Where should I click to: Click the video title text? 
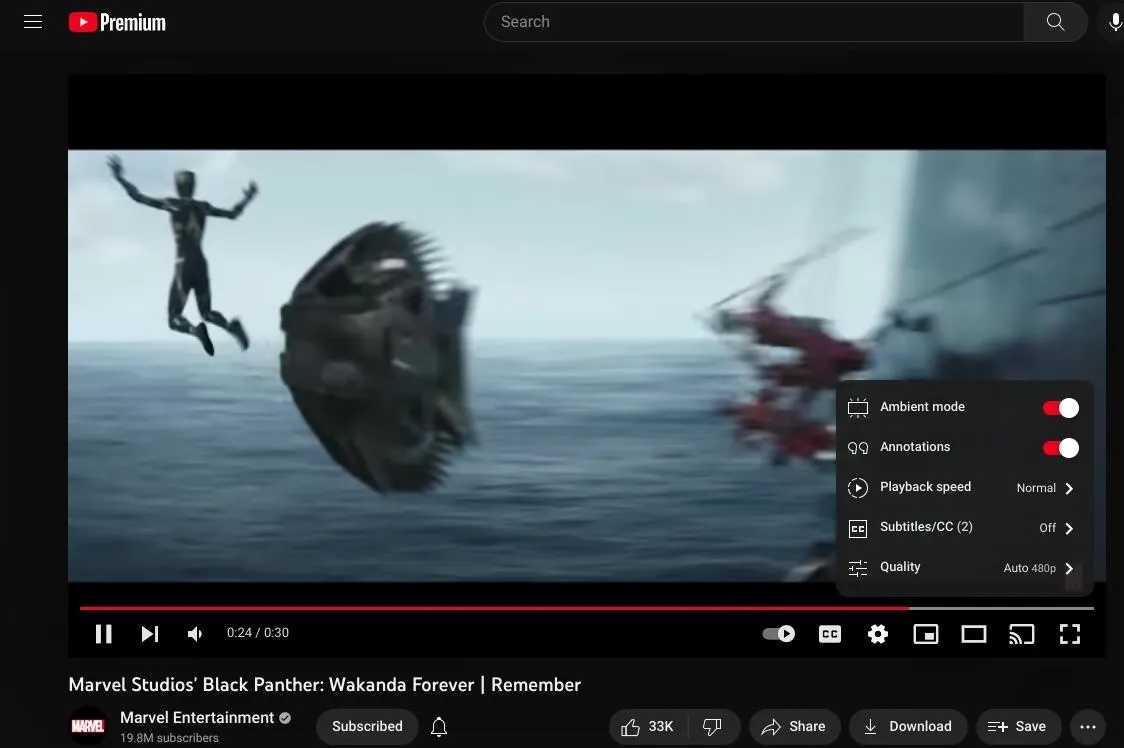point(325,685)
